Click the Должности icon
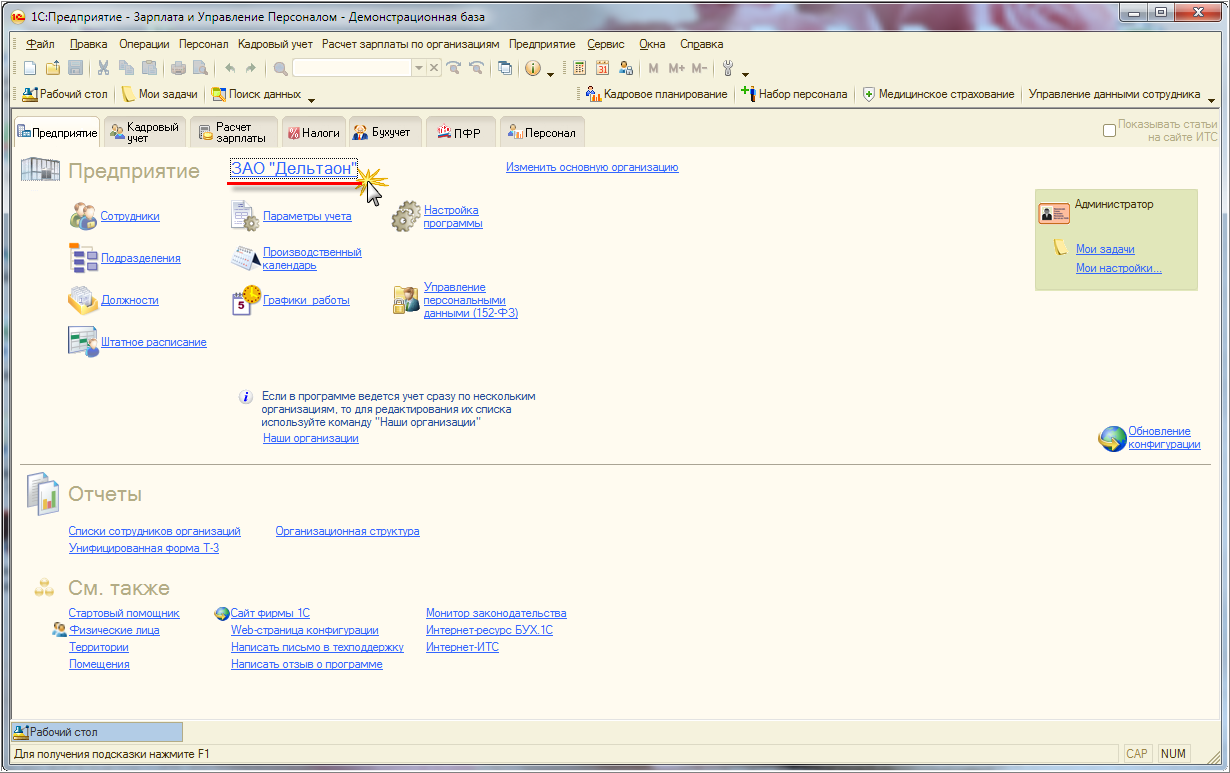1230x773 pixels. 83,299
